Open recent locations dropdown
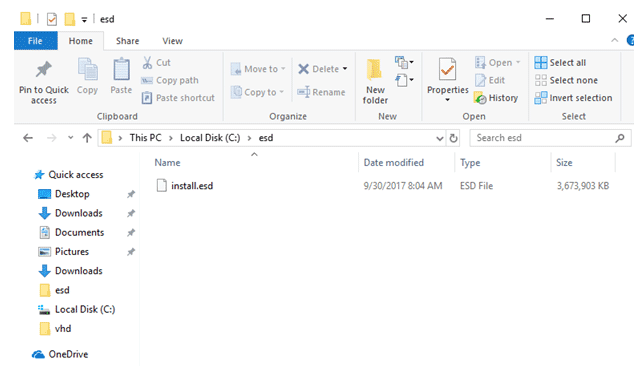Viewport: 638px width, 370px height. (x=70, y=138)
